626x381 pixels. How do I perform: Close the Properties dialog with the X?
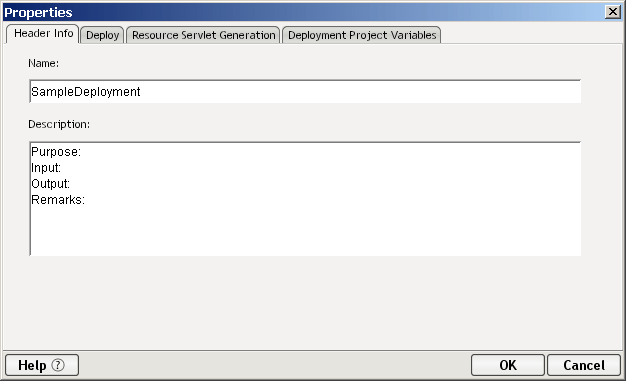[612, 12]
